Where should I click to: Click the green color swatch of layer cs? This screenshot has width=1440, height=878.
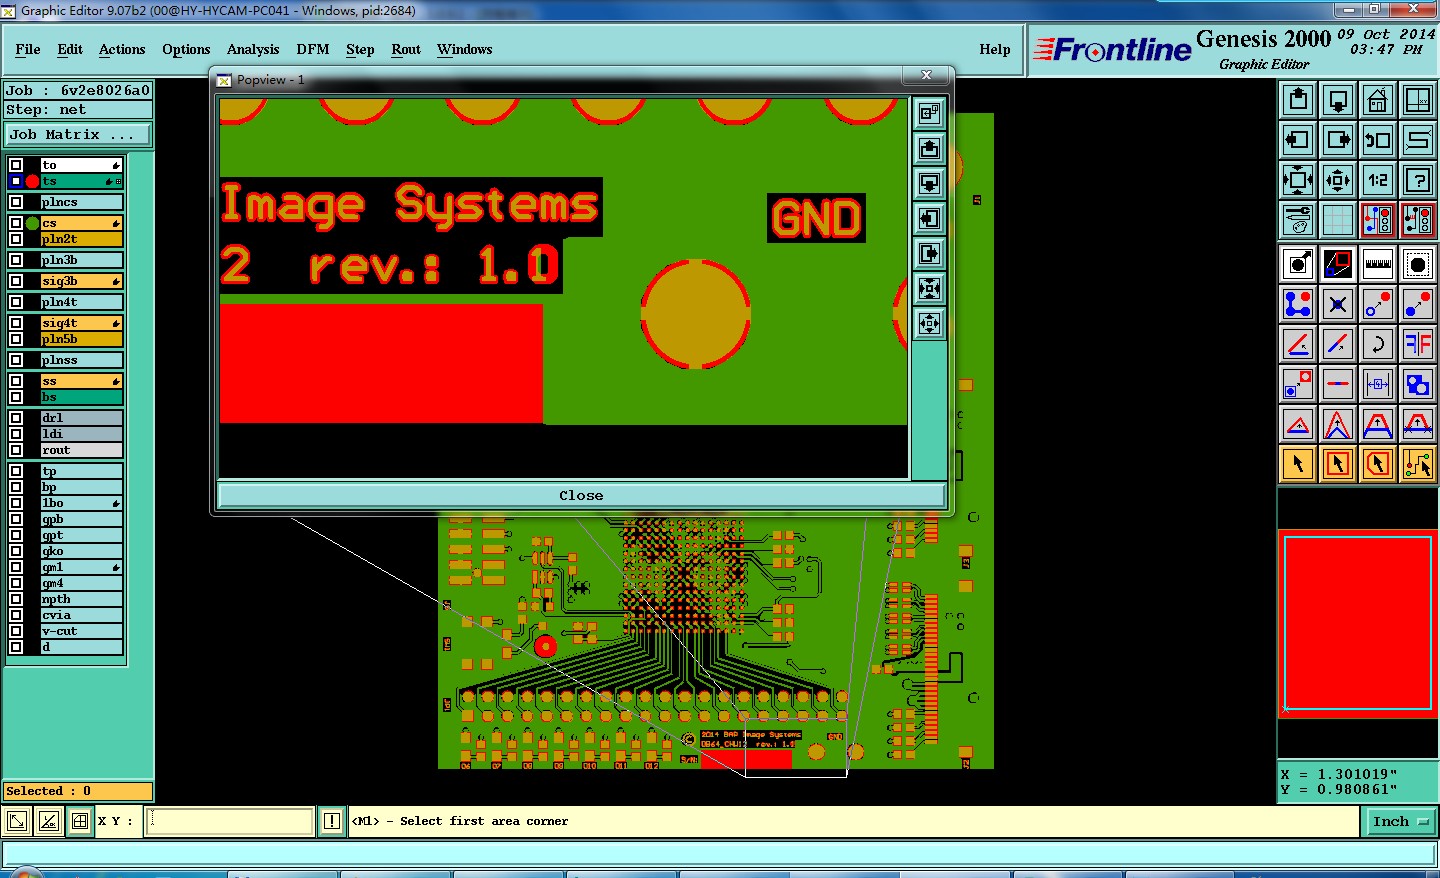pos(32,223)
